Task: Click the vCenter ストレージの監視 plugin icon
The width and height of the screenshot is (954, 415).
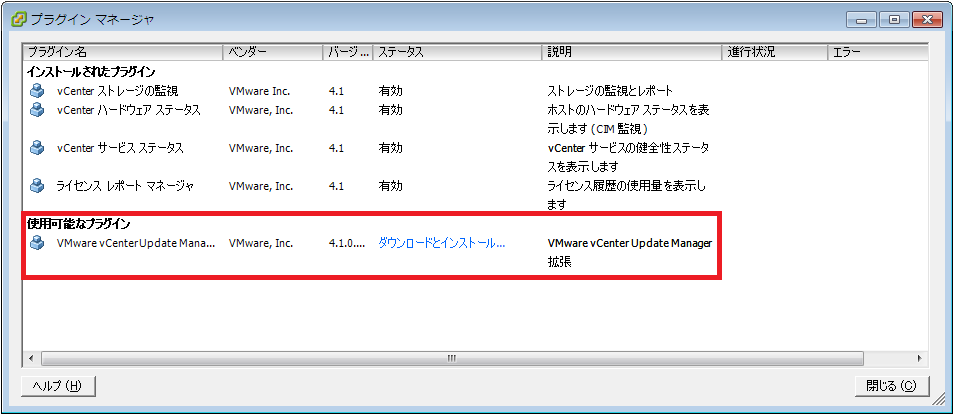Action: pyautogui.click(x=37, y=91)
